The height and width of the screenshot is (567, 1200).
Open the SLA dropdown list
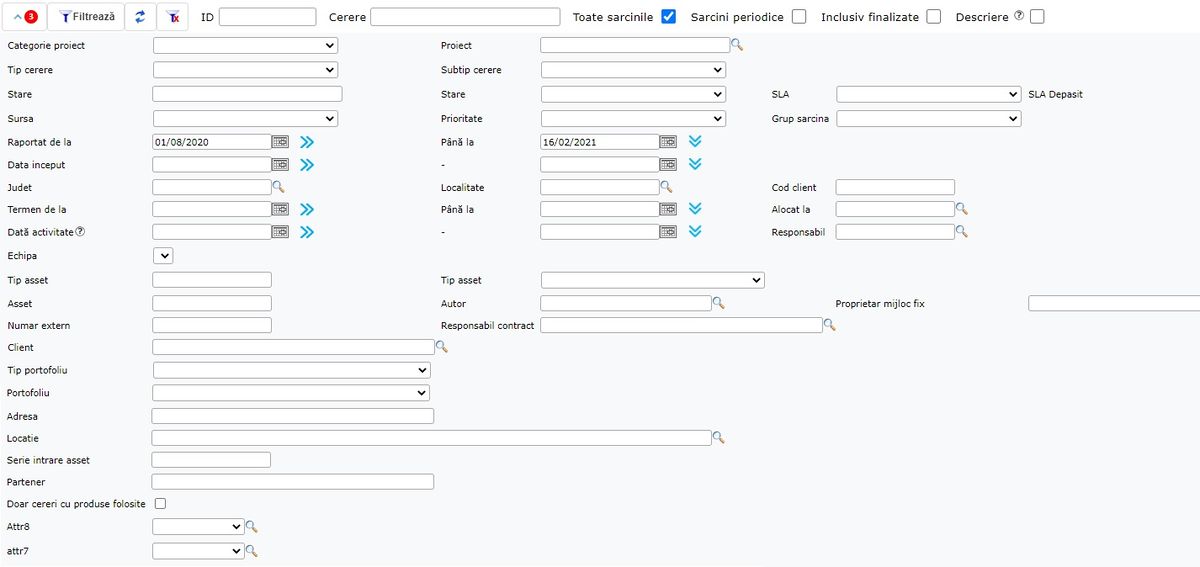[x=928, y=94]
